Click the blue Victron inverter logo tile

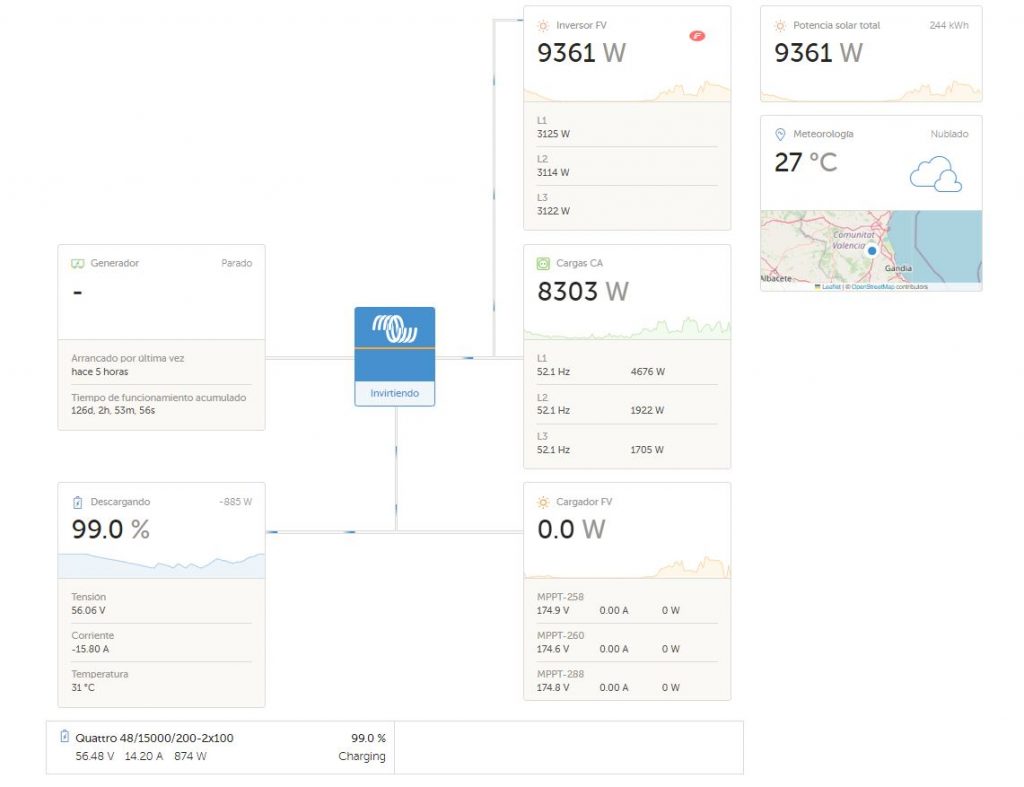pyautogui.click(x=395, y=328)
